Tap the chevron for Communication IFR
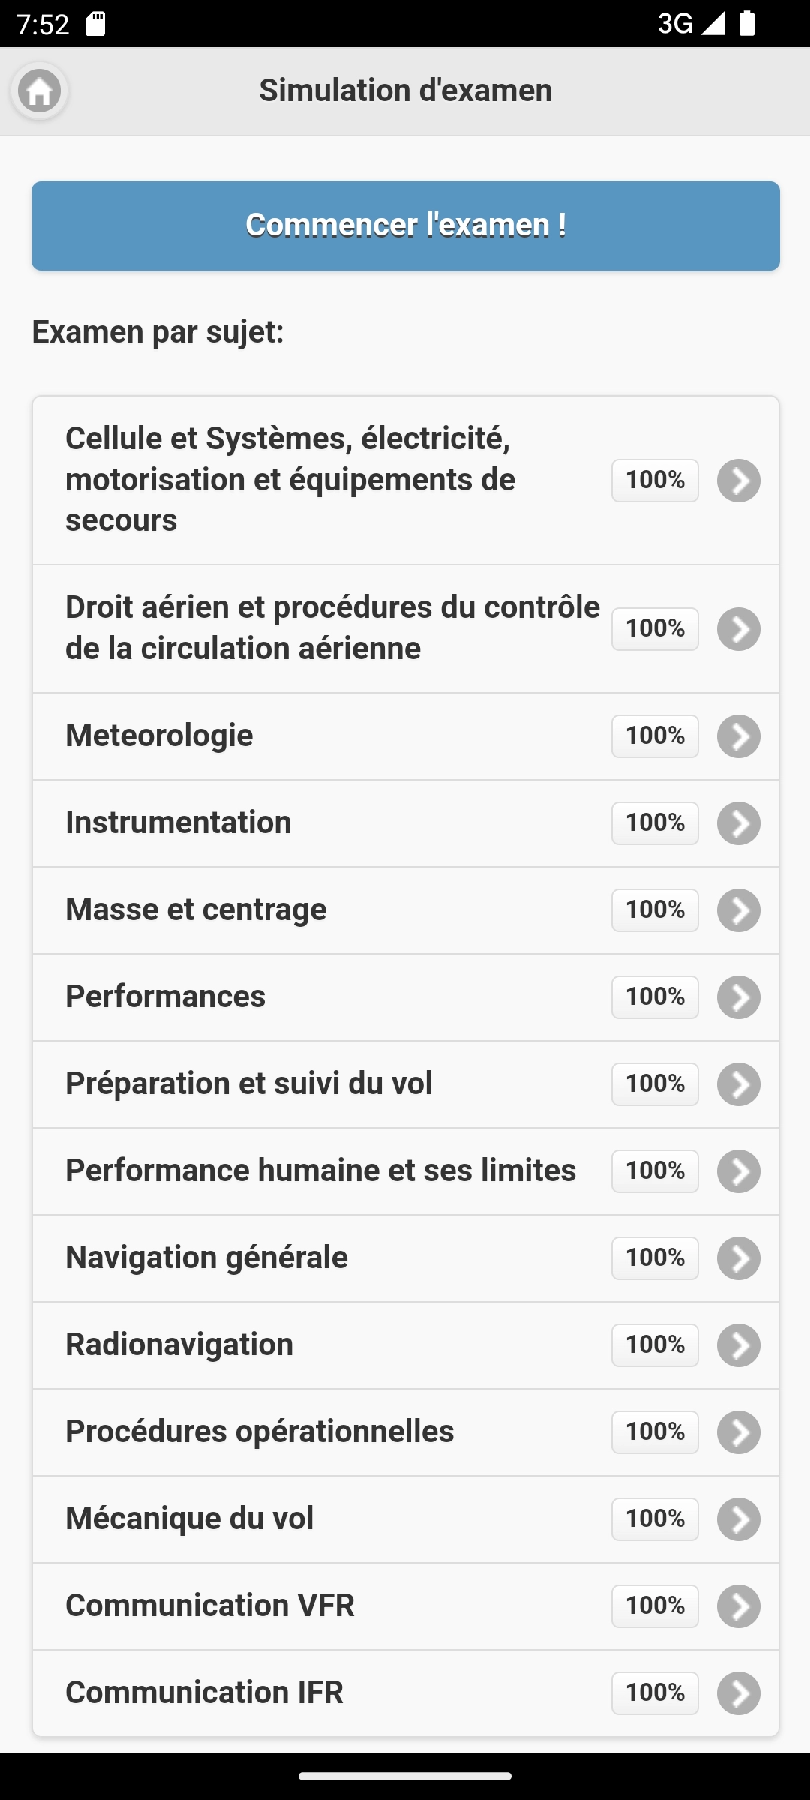This screenshot has width=810, height=1800. 739,1694
